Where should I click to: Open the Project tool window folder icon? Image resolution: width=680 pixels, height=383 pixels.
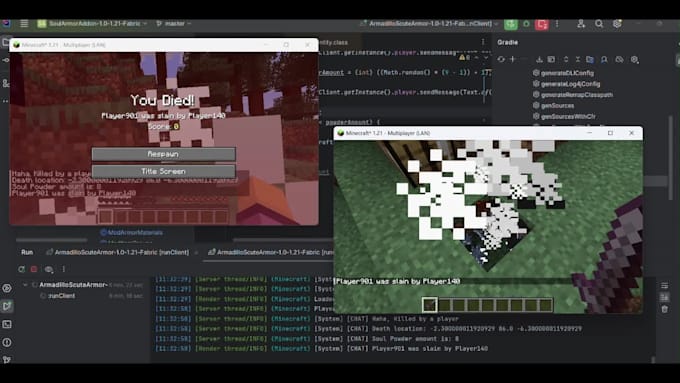coord(5,42)
